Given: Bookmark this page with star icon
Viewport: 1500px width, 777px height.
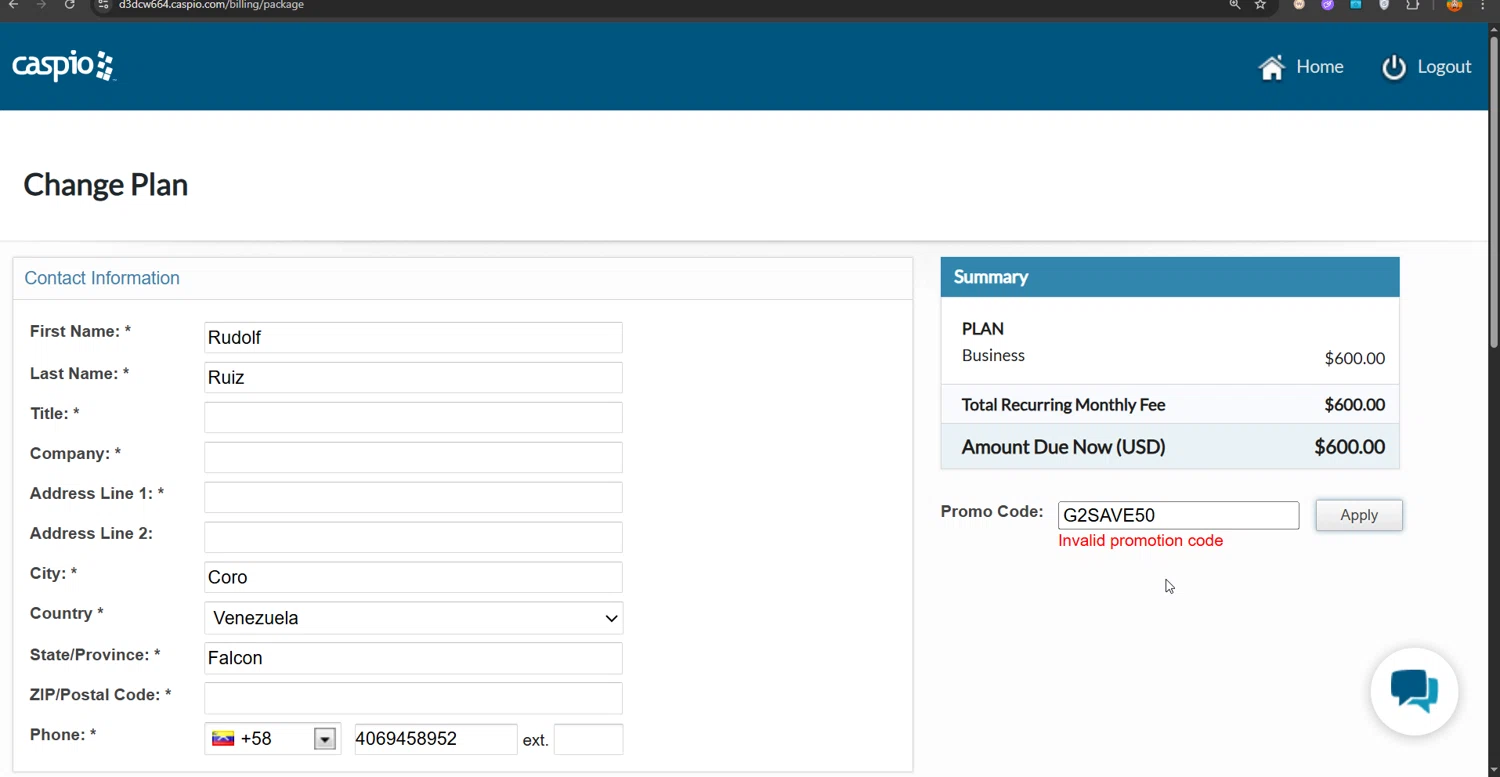Looking at the screenshot, I should point(1260,5).
